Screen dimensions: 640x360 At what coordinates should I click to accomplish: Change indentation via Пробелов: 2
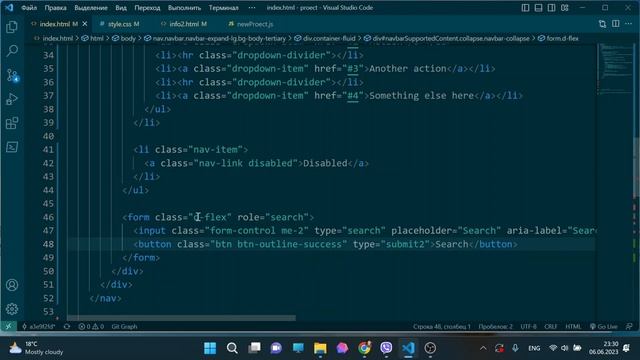pos(496,327)
